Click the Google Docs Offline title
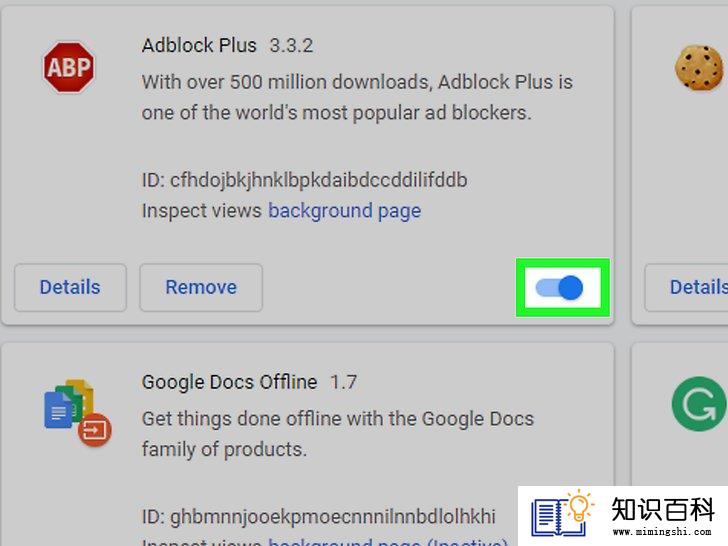 click(x=230, y=382)
